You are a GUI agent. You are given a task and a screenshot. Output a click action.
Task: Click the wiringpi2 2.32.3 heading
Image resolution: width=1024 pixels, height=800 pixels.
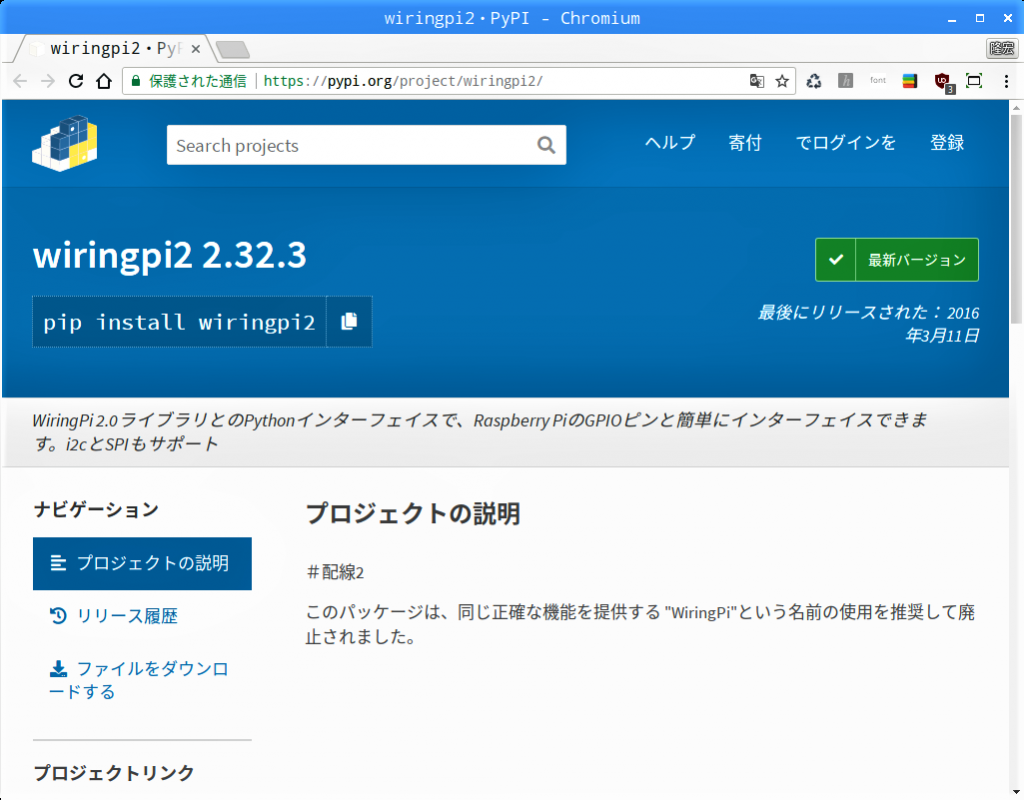(170, 255)
